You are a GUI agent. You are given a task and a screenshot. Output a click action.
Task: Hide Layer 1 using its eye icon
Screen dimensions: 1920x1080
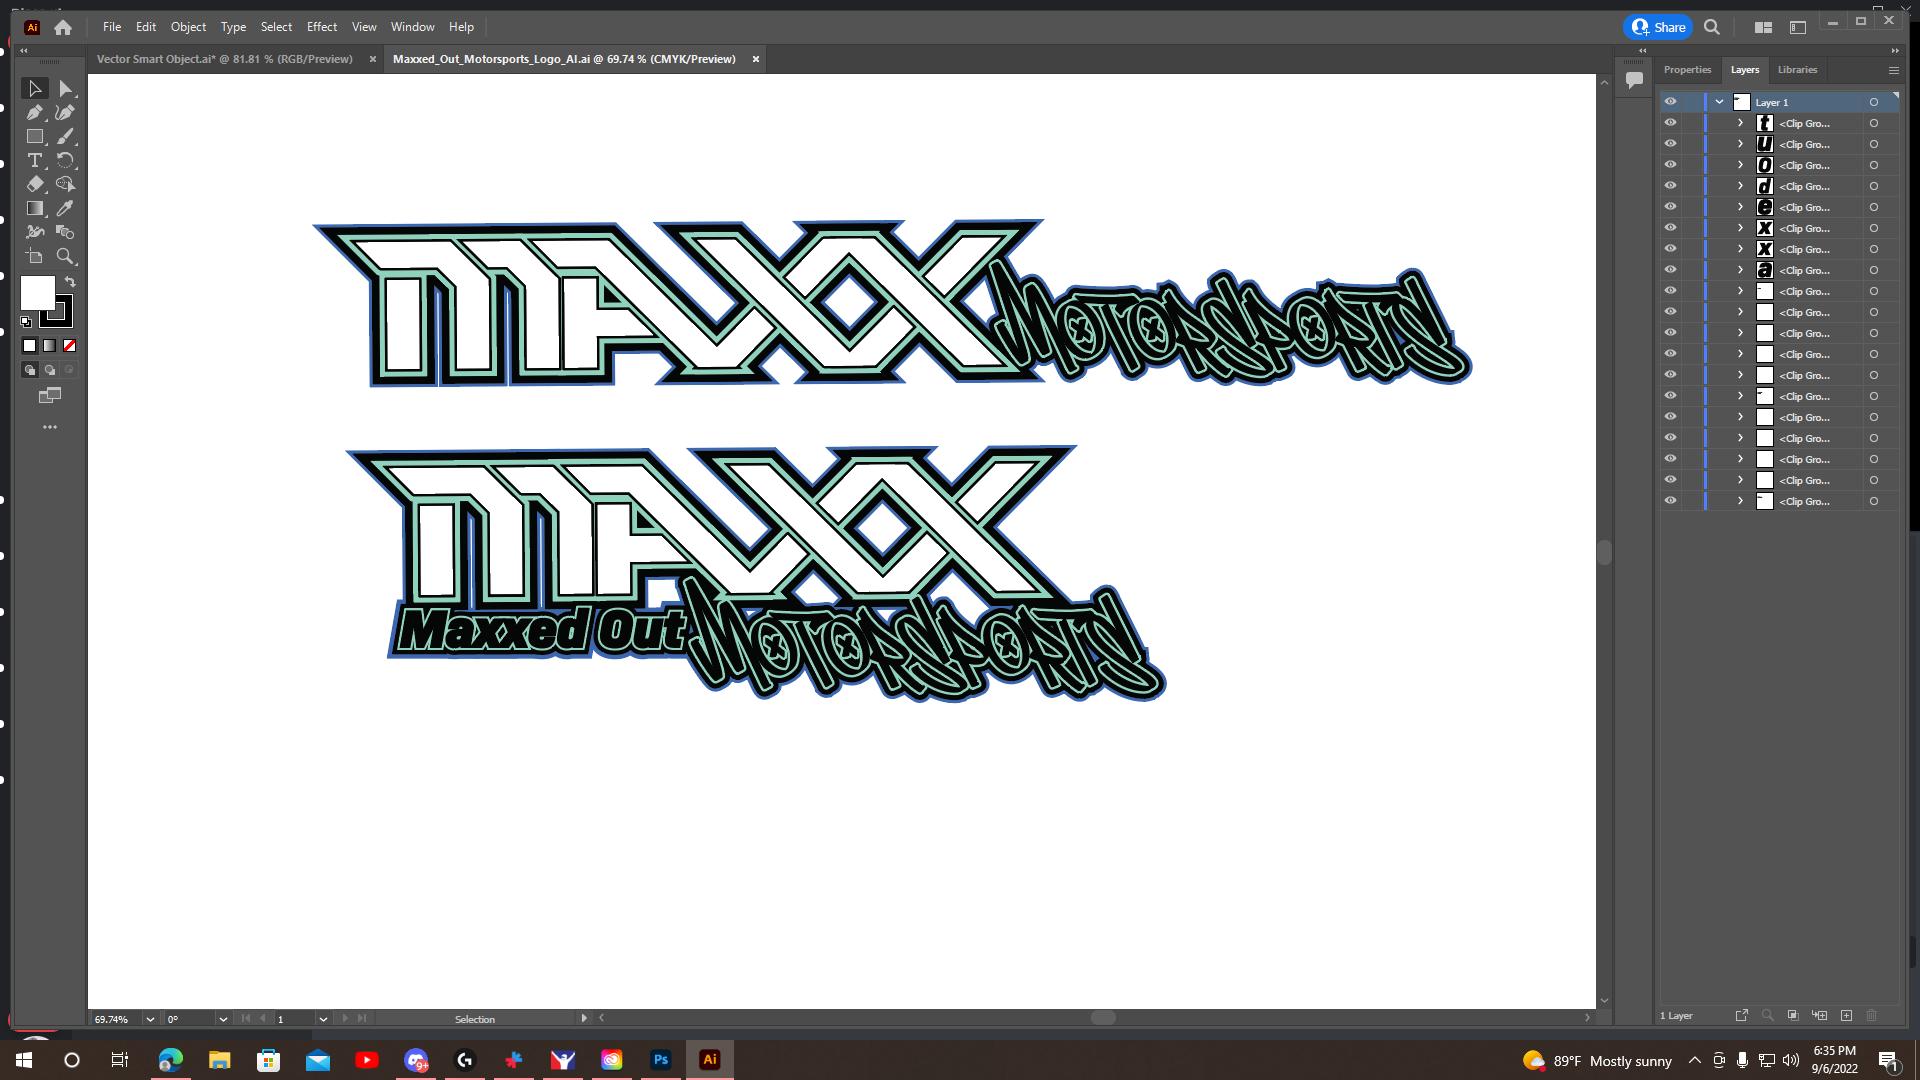pos(1670,102)
